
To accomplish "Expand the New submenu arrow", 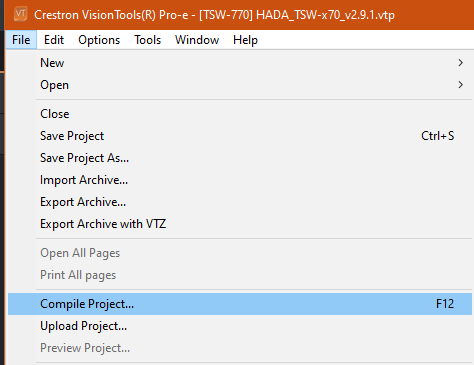I will tap(461, 63).
